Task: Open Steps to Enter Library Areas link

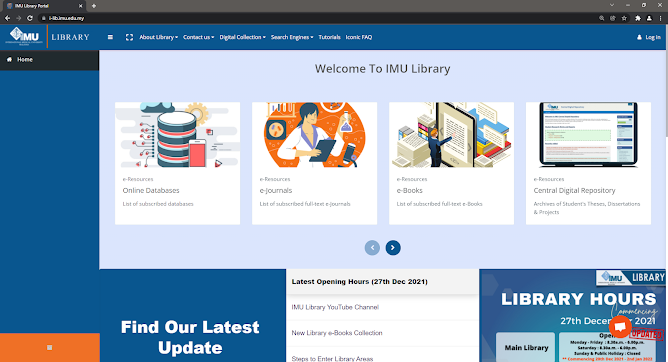Action: point(332,359)
